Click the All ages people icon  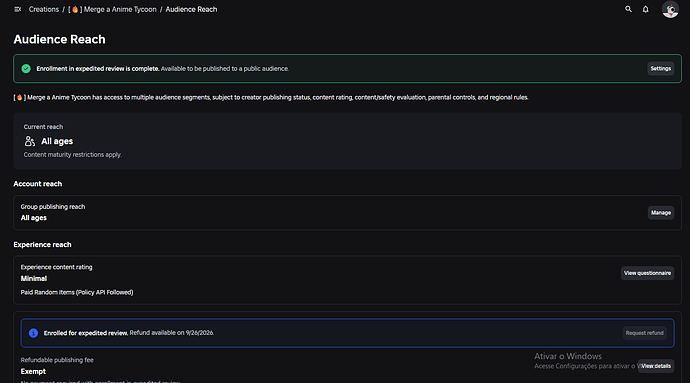[29, 141]
